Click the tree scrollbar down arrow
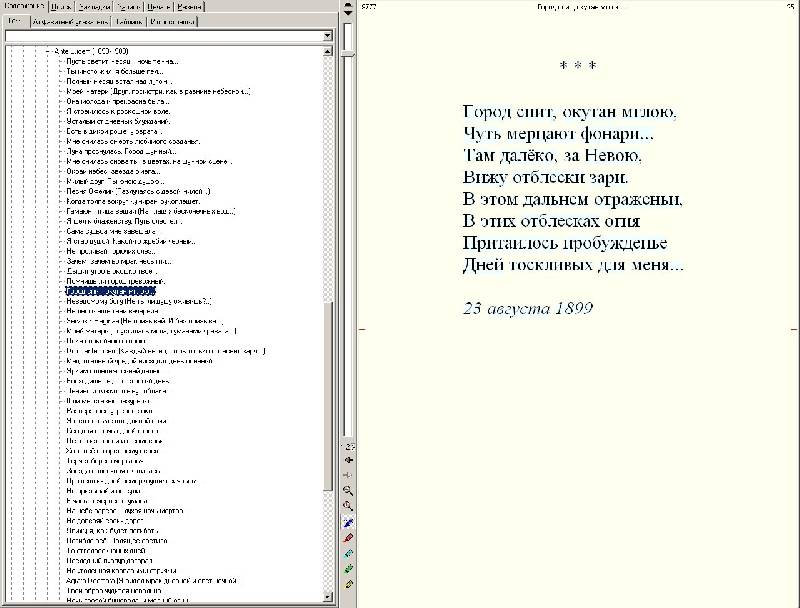This screenshot has height=608, width=800. [x=328, y=597]
